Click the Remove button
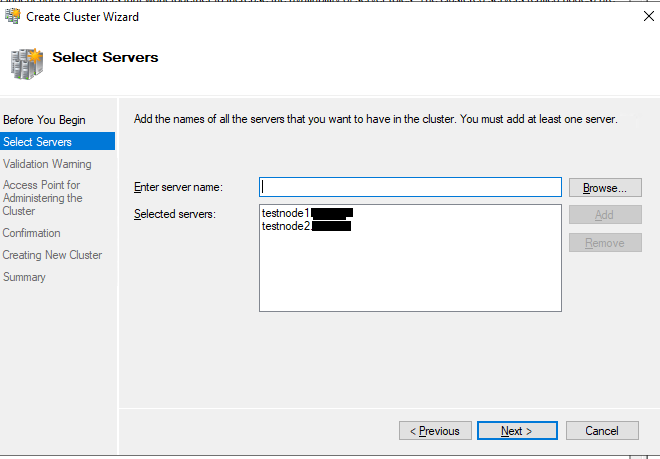The width and height of the screenshot is (660, 459). click(605, 243)
